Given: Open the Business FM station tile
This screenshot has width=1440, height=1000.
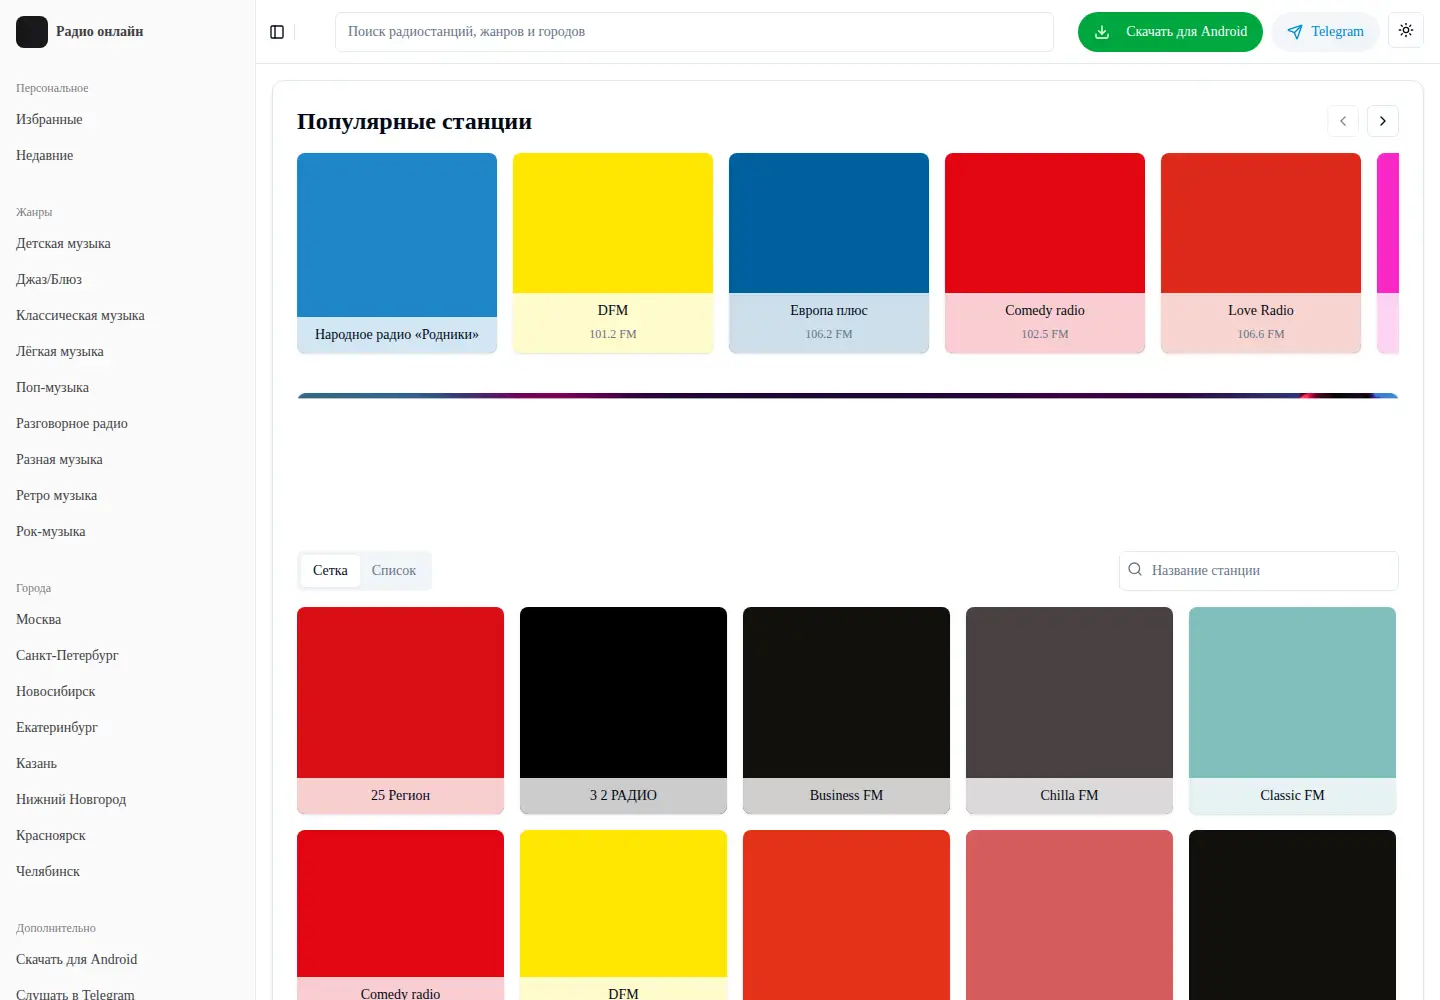Looking at the screenshot, I should click(x=846, y=710).
